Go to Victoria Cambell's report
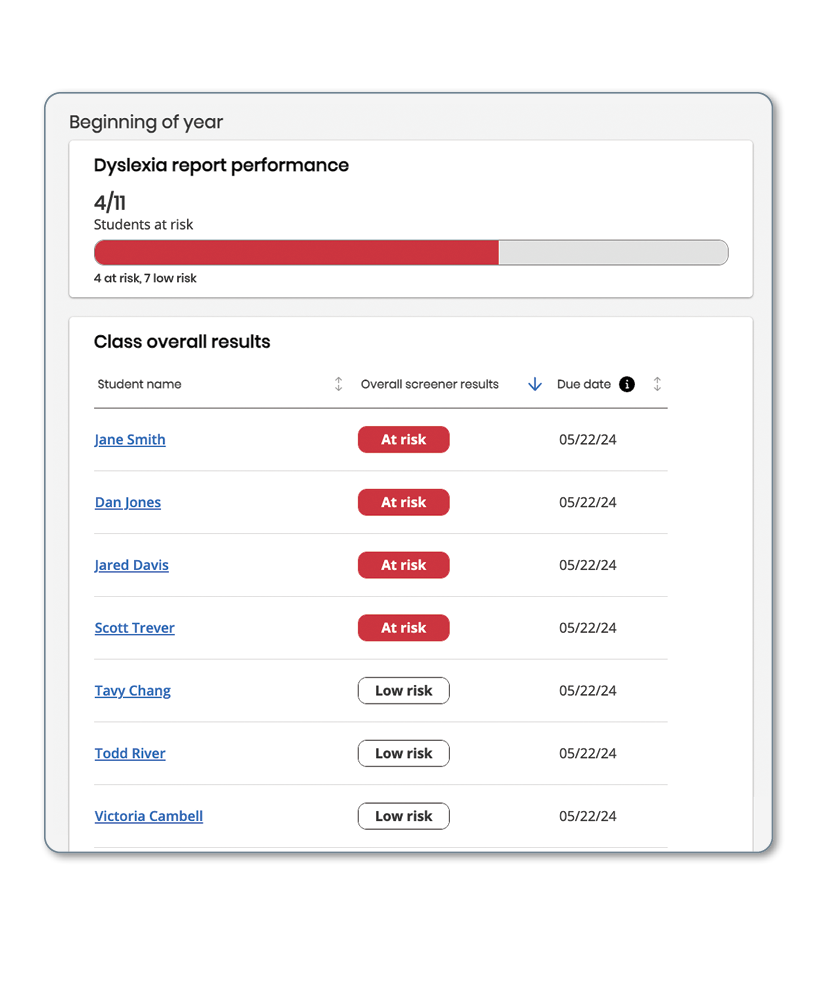 [149, 817]
